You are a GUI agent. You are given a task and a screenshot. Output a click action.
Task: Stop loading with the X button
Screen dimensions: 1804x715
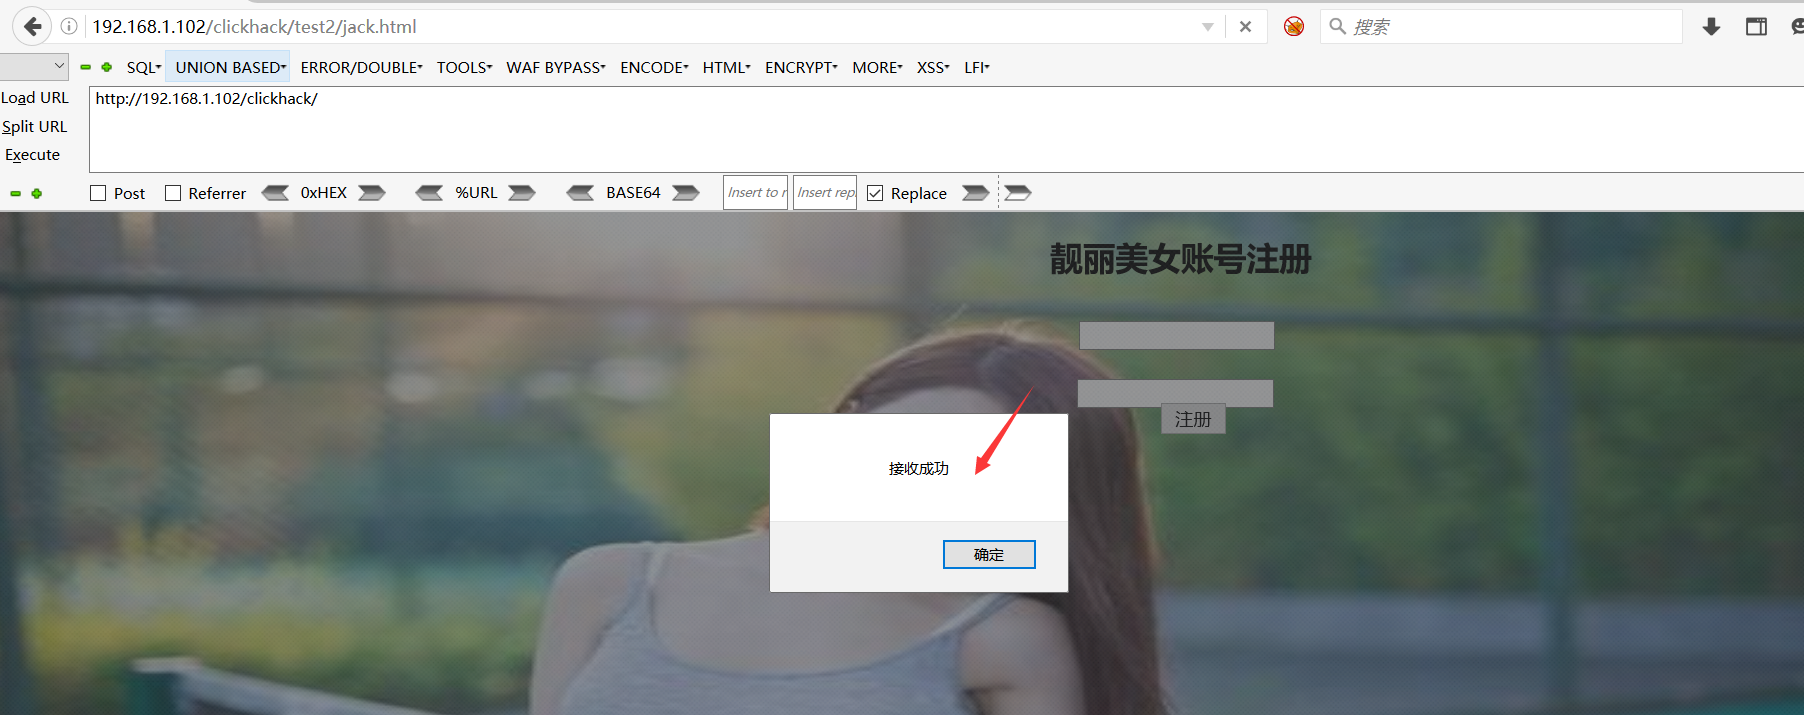tap(1245, 27)
